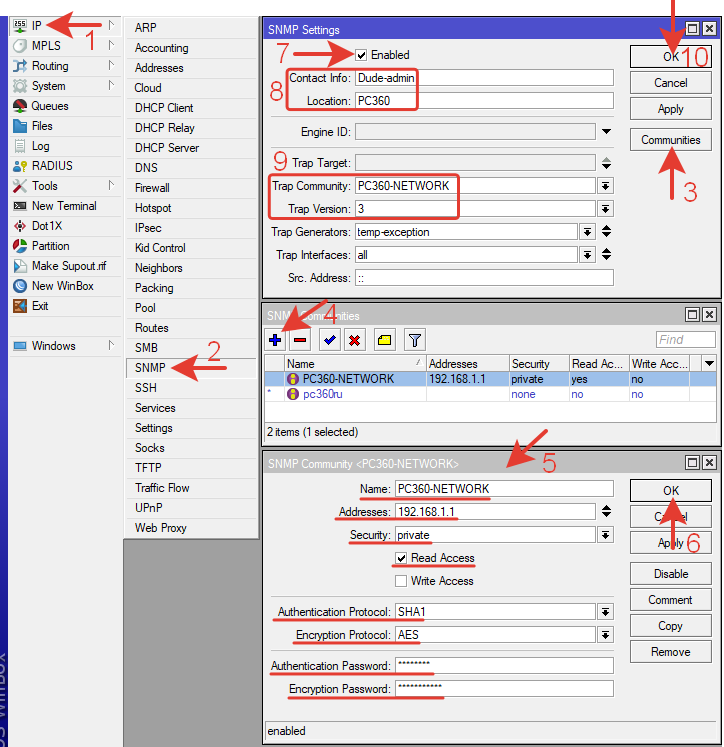724x747 pixels.
Task: Click the New WinBox icon
Action: [20, 286]
